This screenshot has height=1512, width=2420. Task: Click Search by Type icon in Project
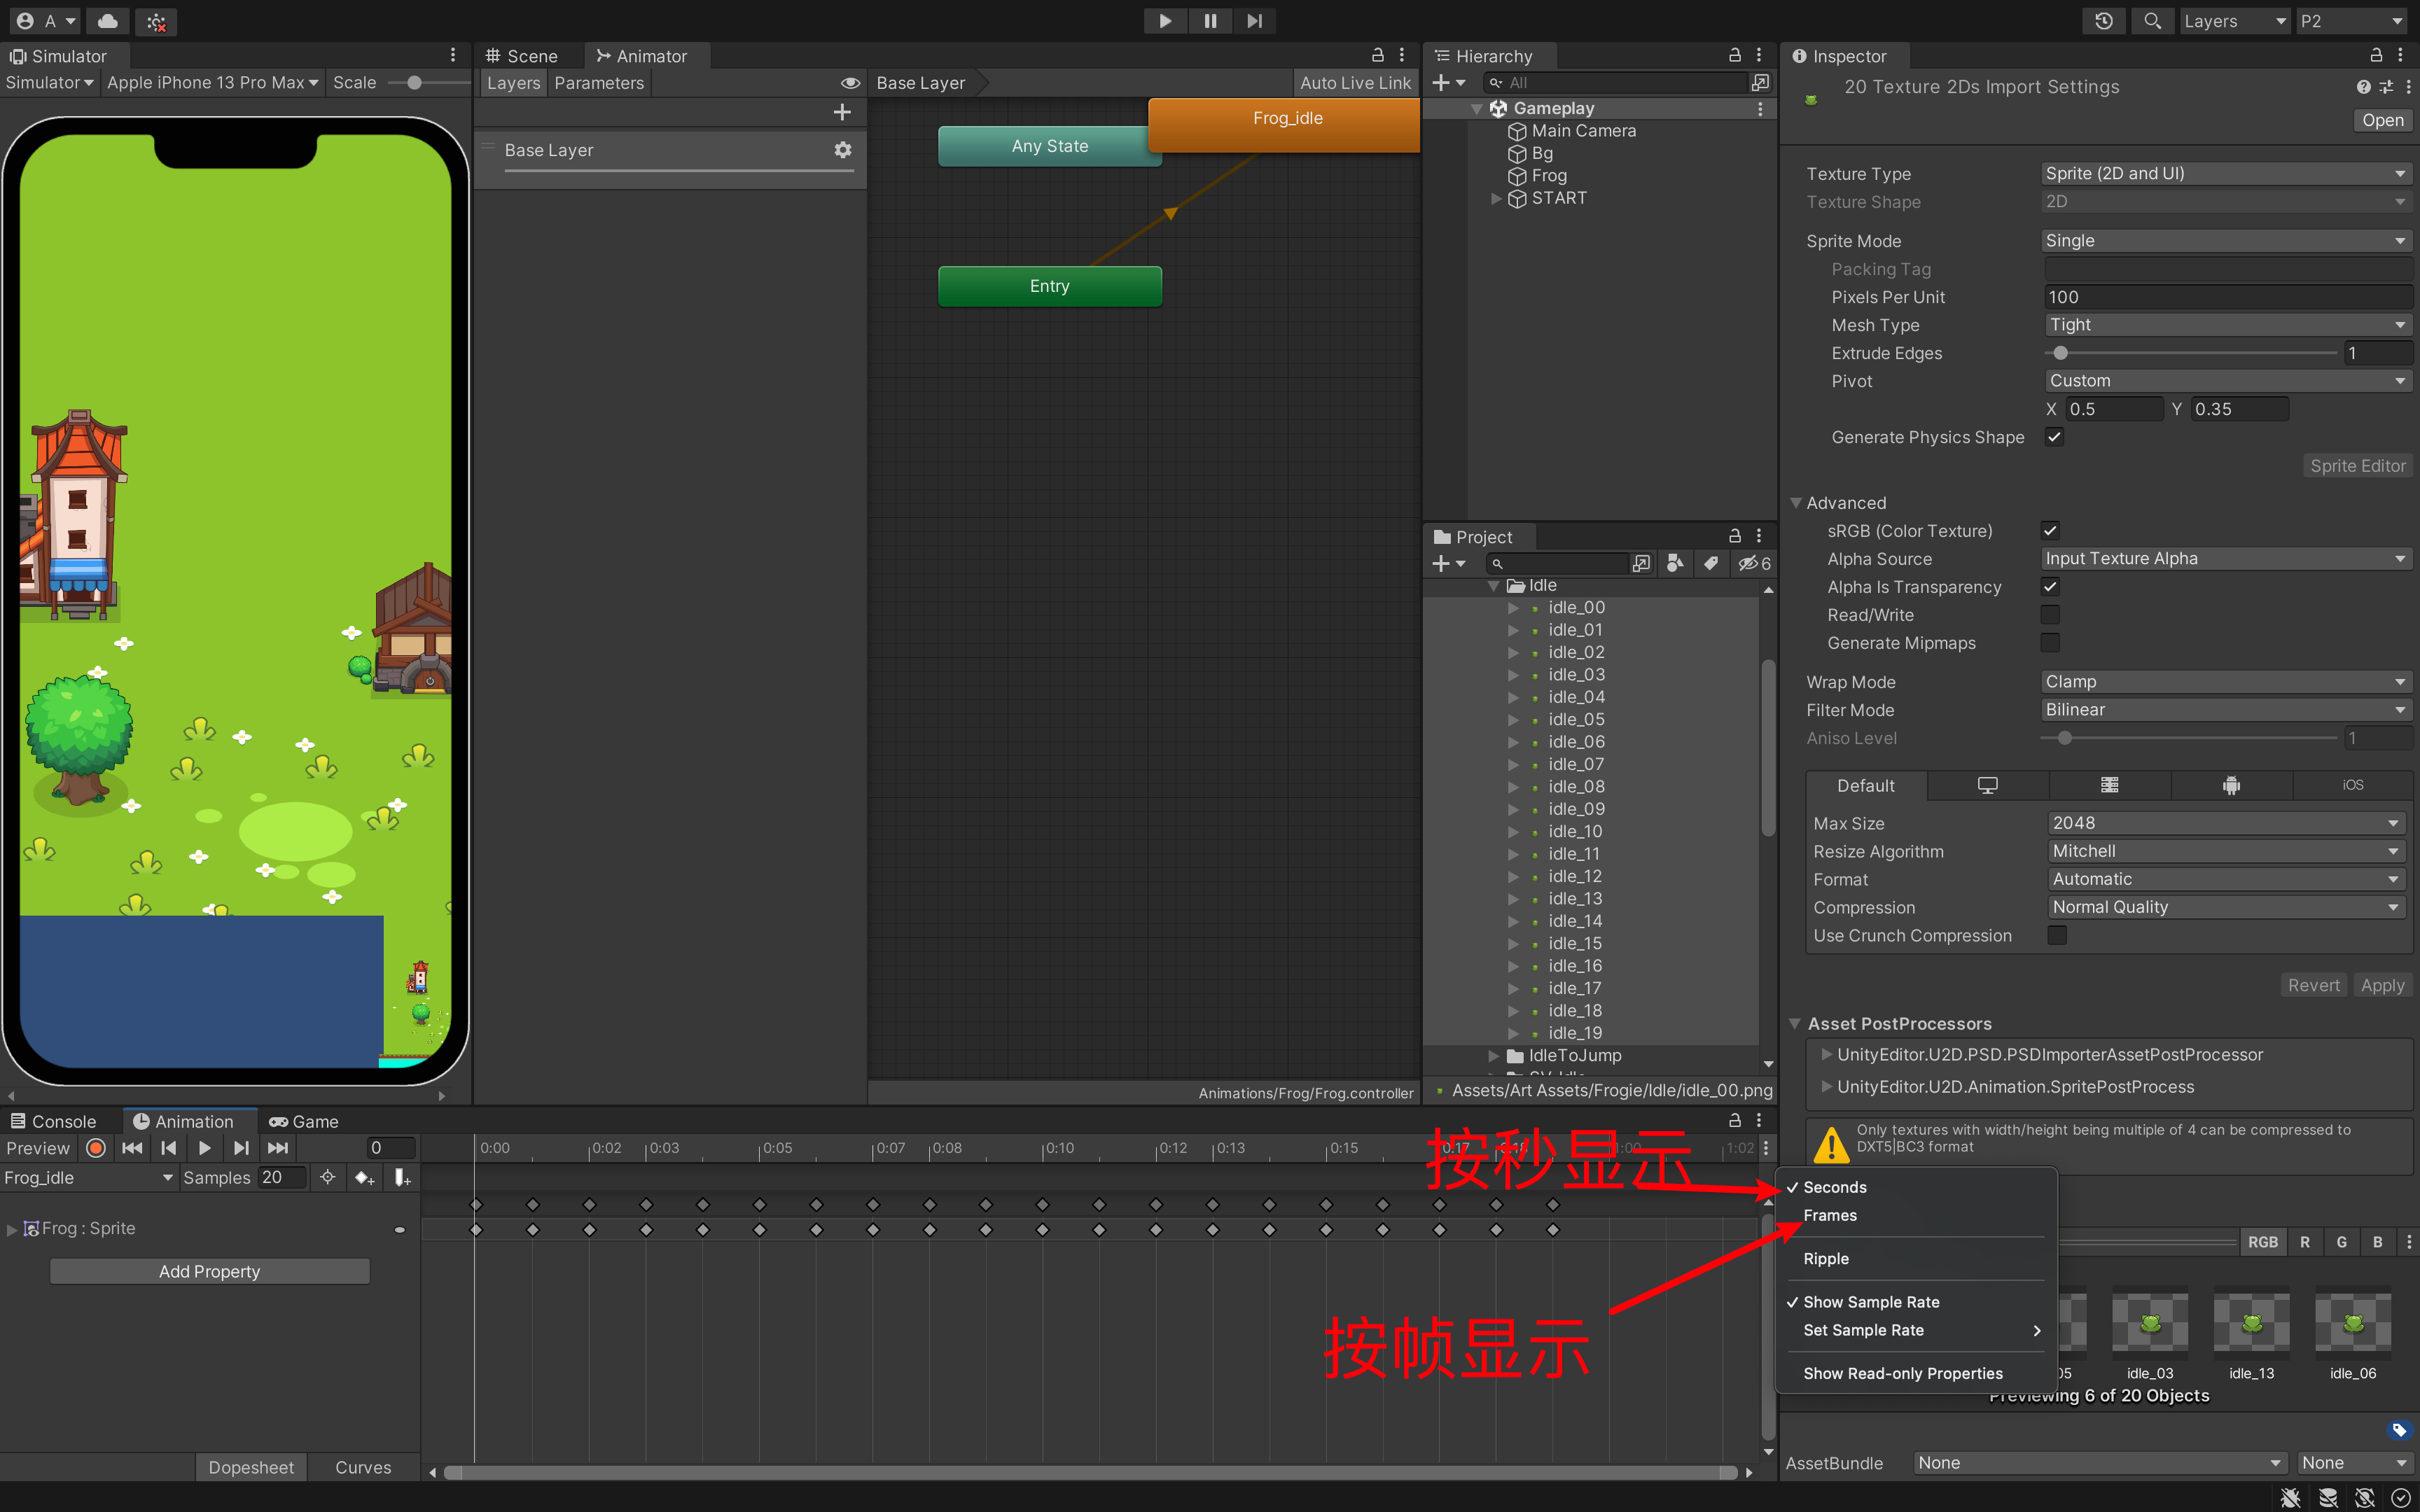1675,564
